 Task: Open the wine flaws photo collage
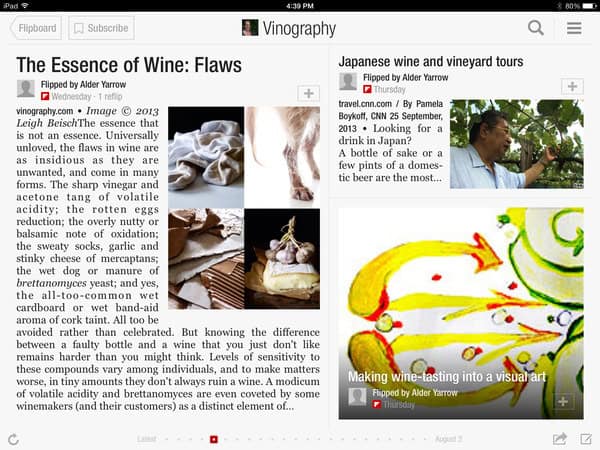tap(244, 208)
